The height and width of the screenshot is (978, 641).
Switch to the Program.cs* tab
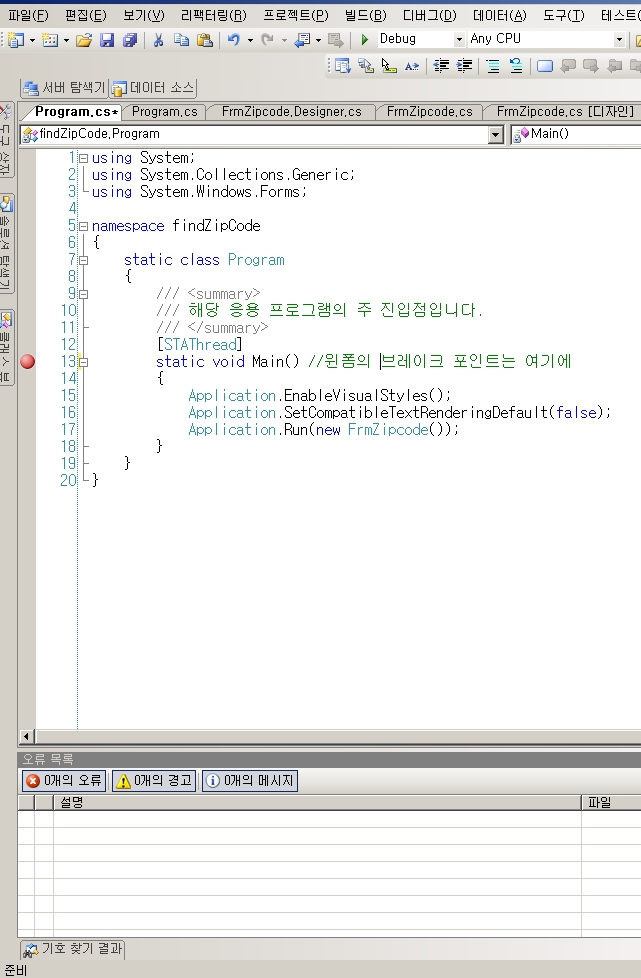point(76,112)
